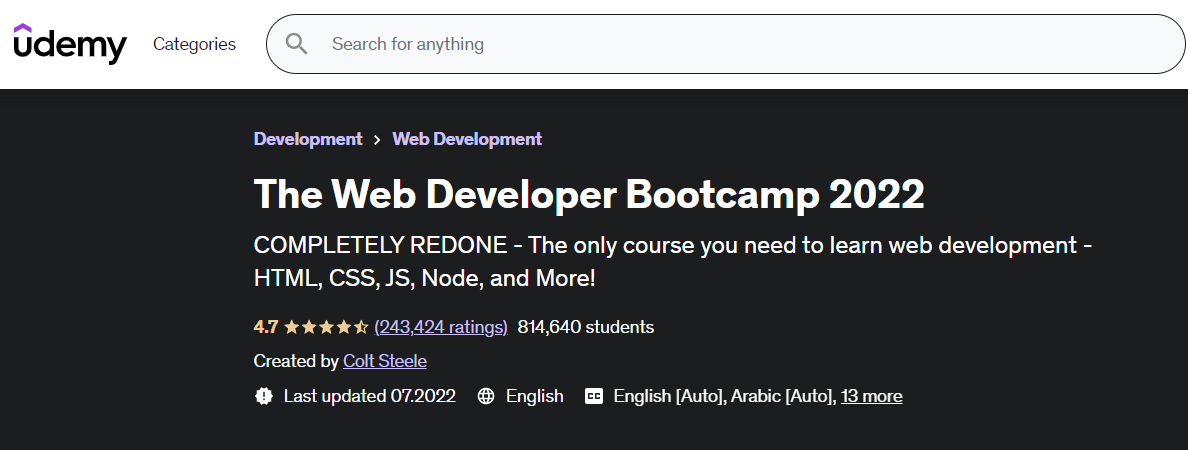Click the Udemy logo
The image size is (1188, 450).
70,43
